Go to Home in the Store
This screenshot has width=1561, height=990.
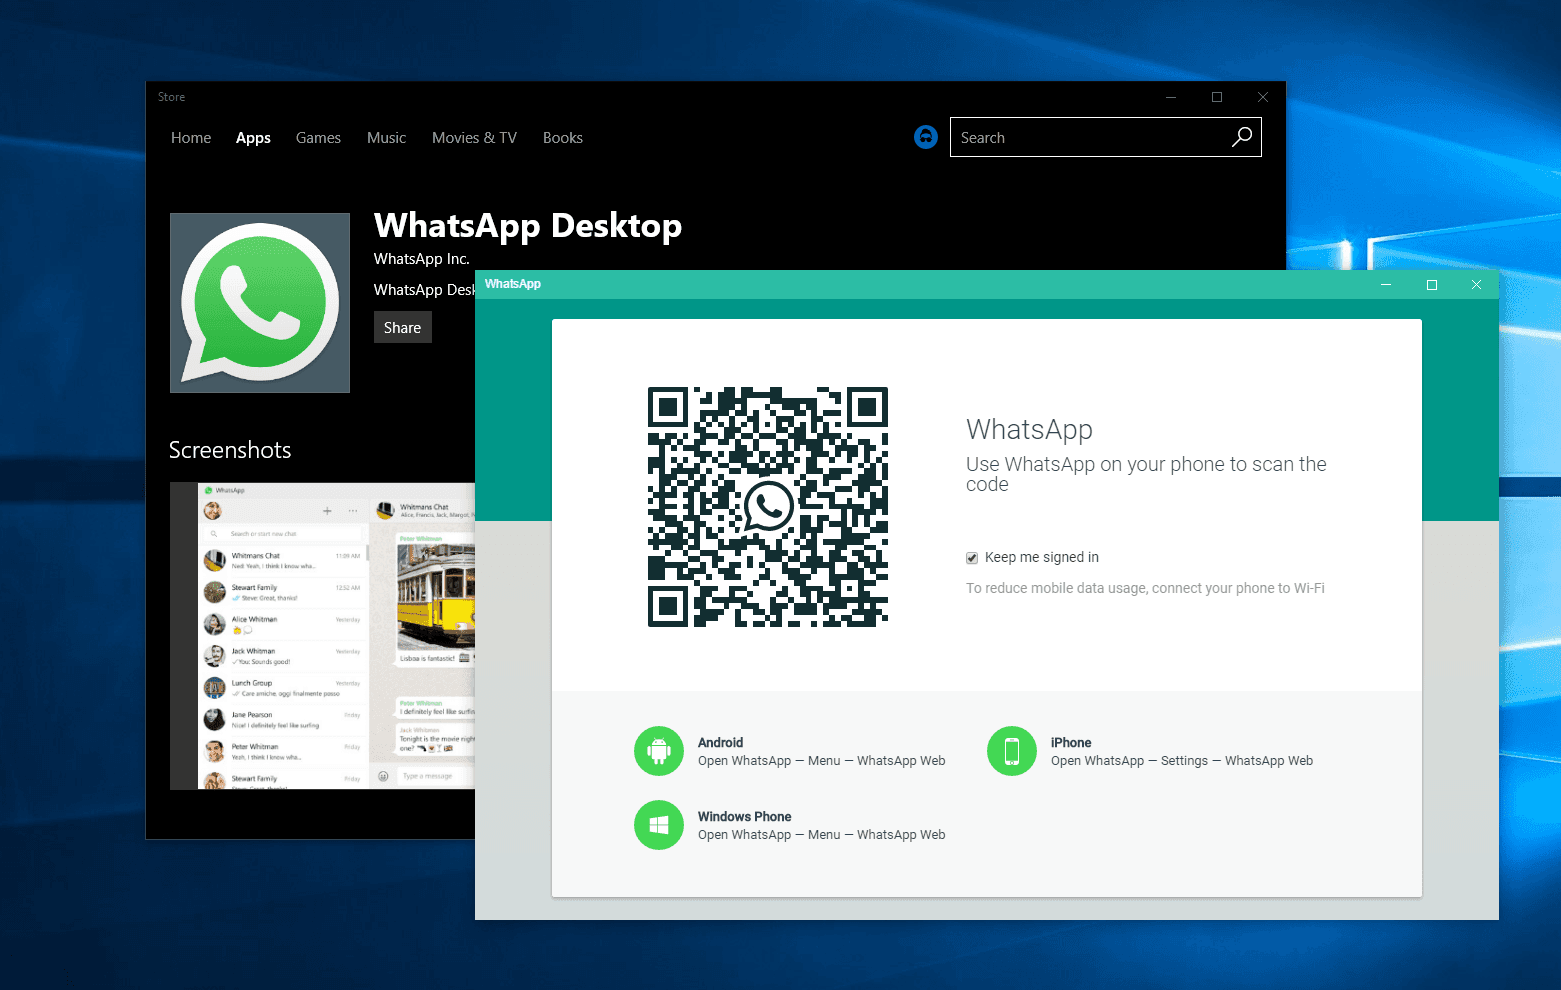[191, 137]
